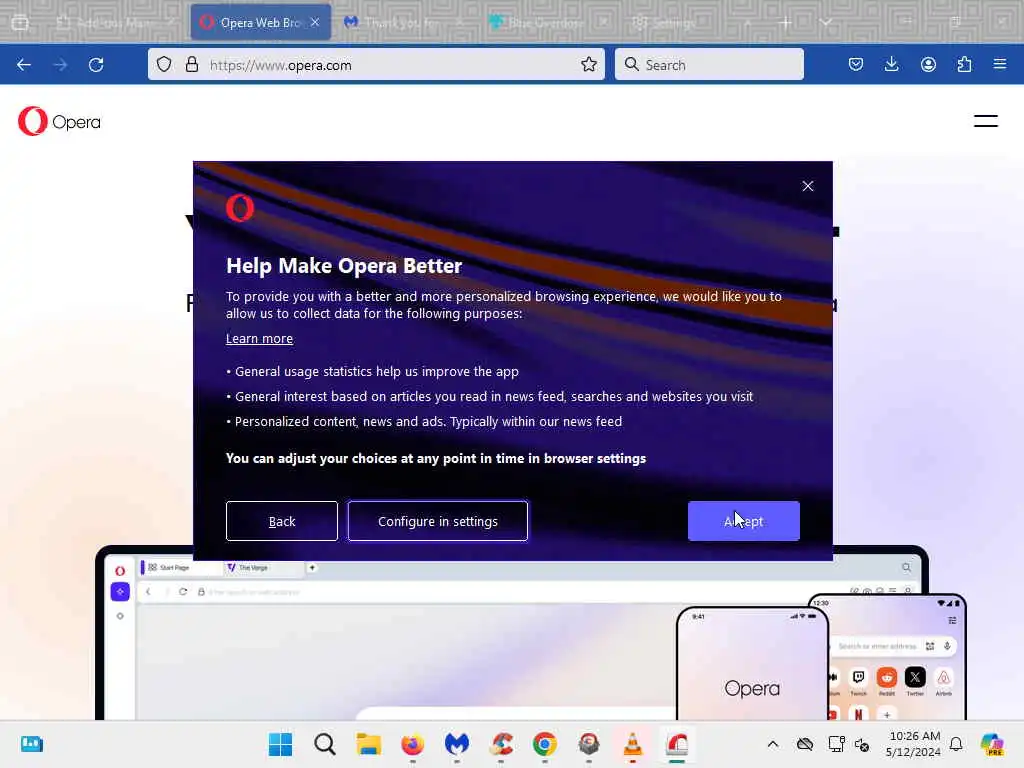Reload the current page

[96, 65]
